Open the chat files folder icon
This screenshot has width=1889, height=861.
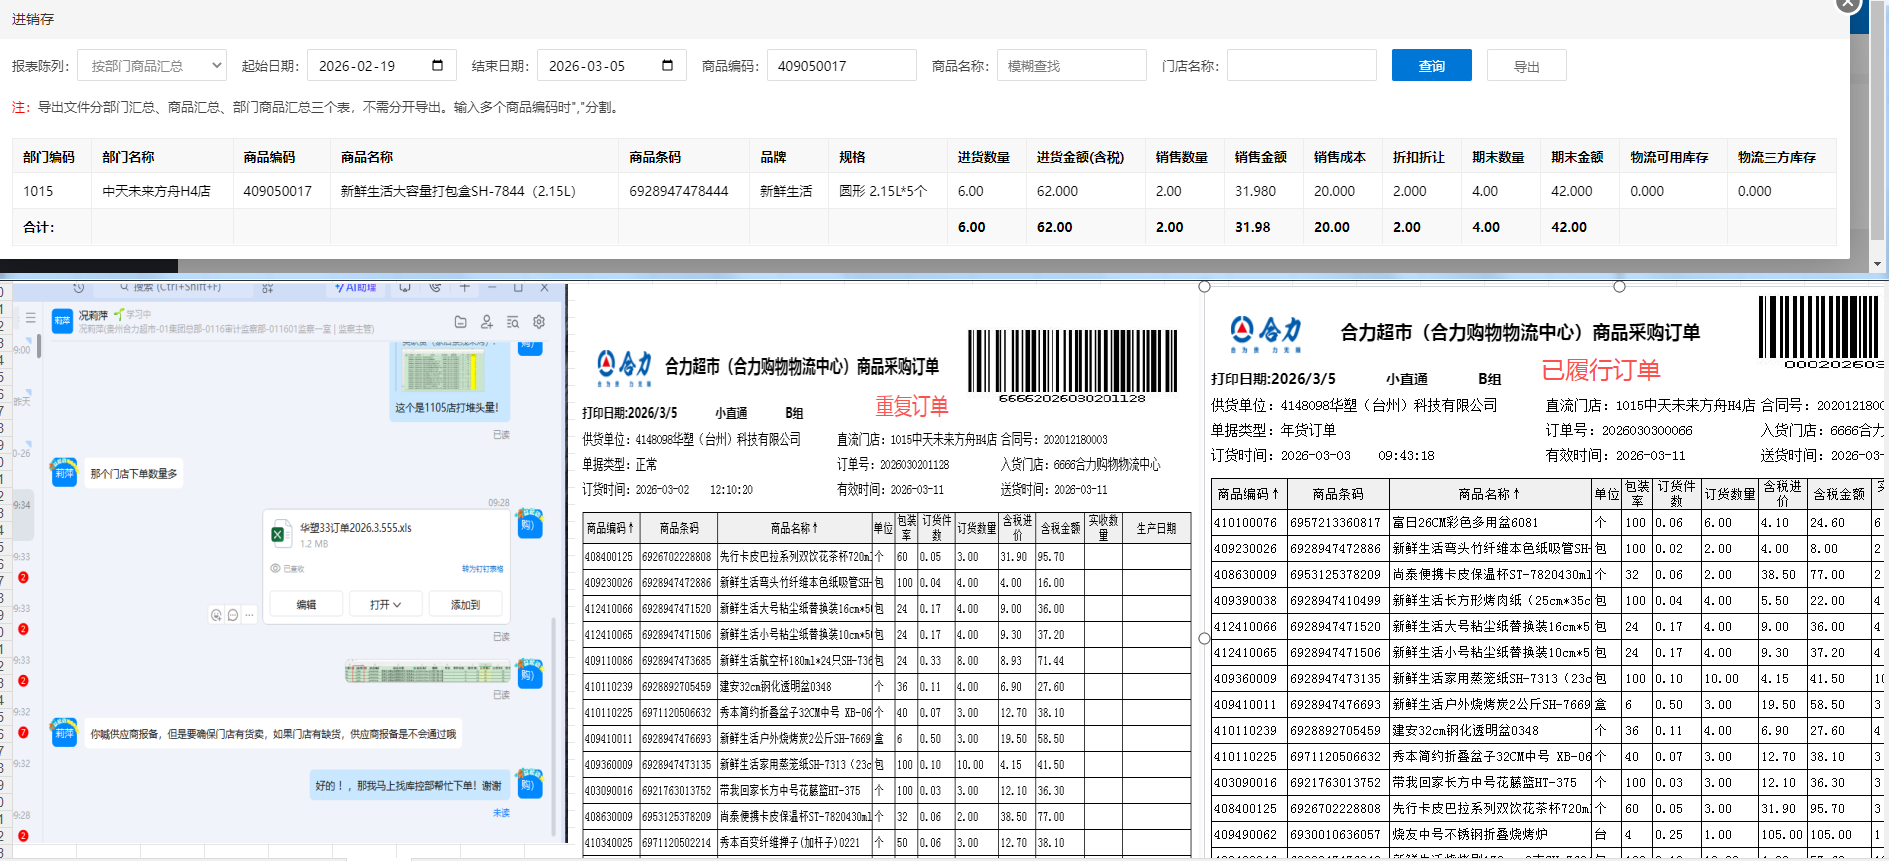pyautogui.click(x=460, y=322)
